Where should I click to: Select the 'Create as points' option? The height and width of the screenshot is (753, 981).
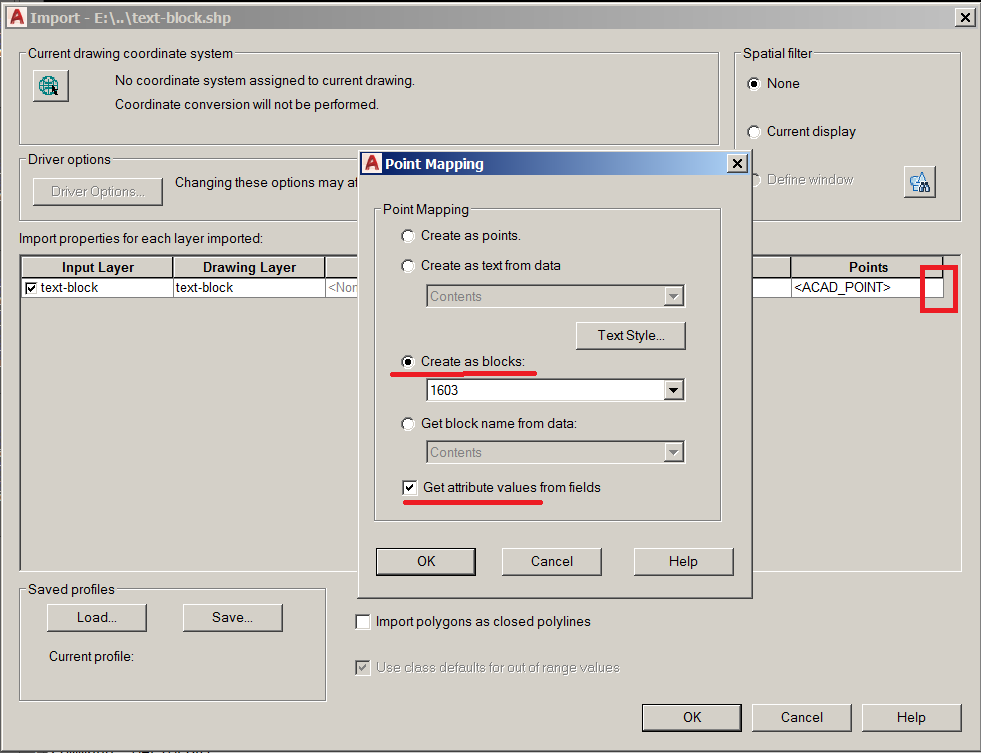pyautogui.click(x=408, y=236)
